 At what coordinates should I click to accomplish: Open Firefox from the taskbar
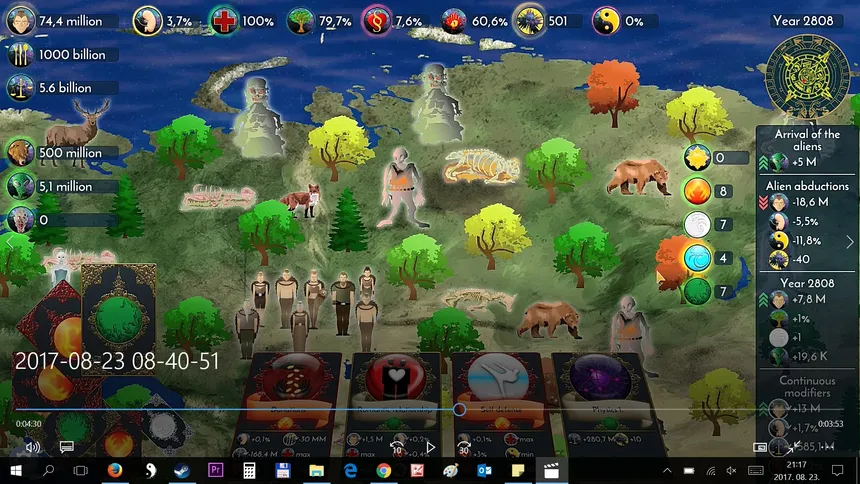(115, 471)
